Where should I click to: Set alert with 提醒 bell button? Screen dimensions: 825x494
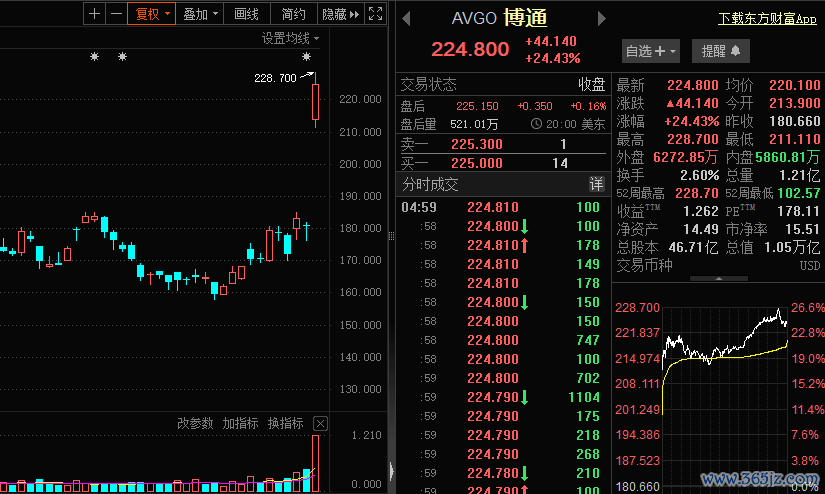point(720,51)
